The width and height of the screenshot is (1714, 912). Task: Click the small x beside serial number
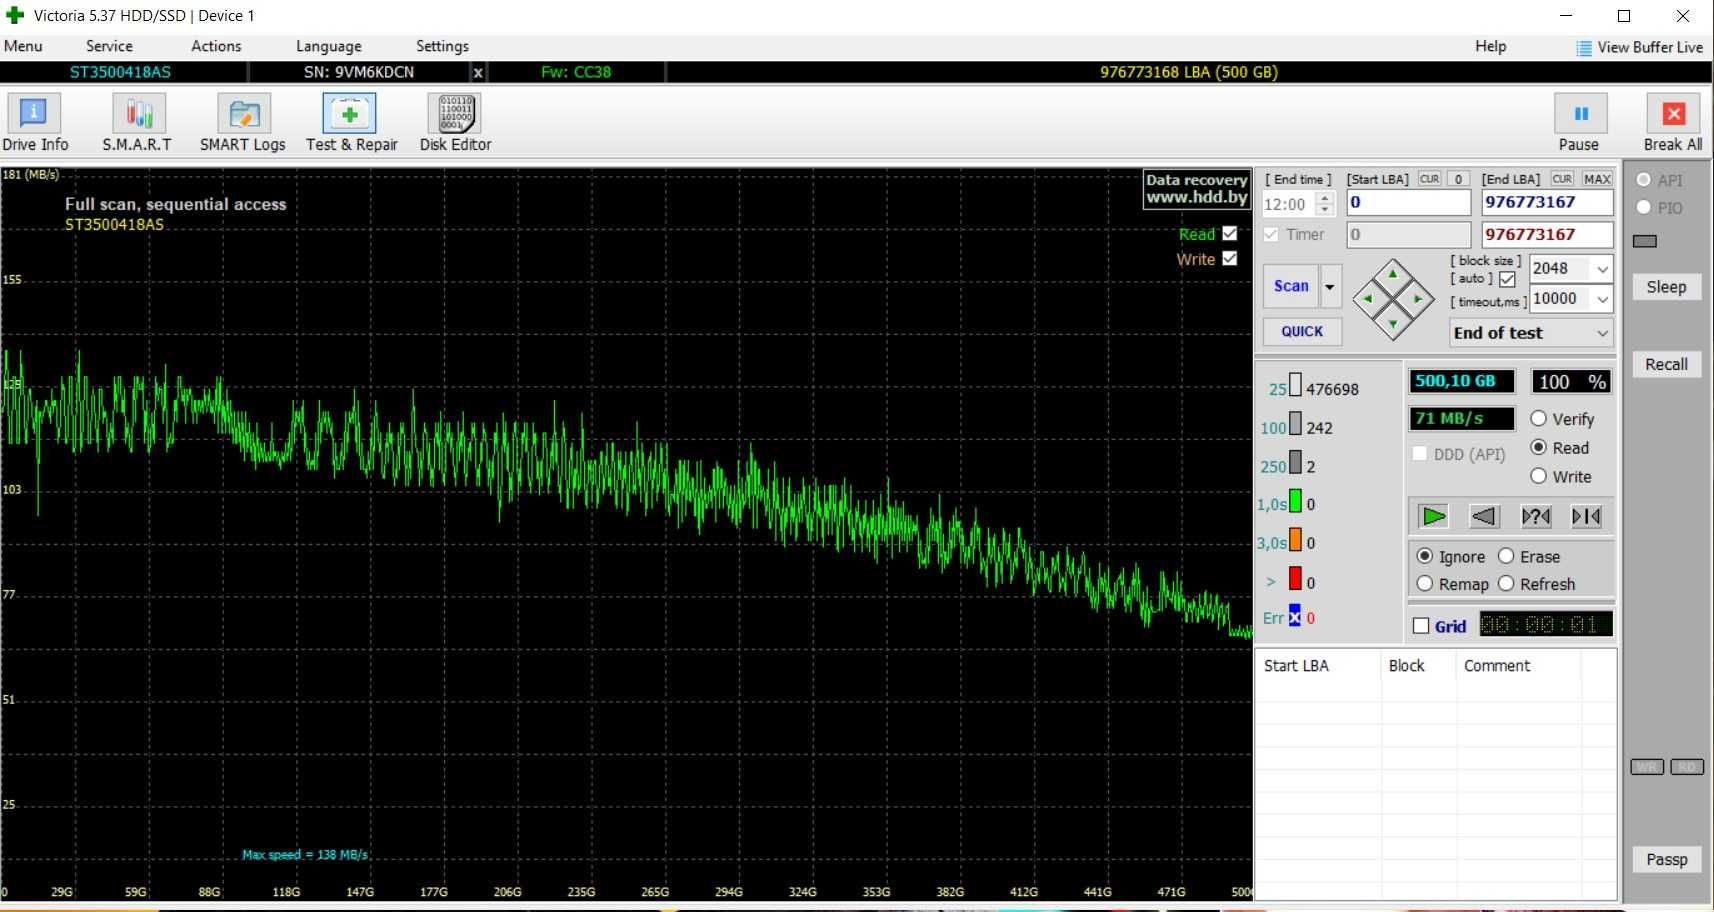tap(478, 72)
